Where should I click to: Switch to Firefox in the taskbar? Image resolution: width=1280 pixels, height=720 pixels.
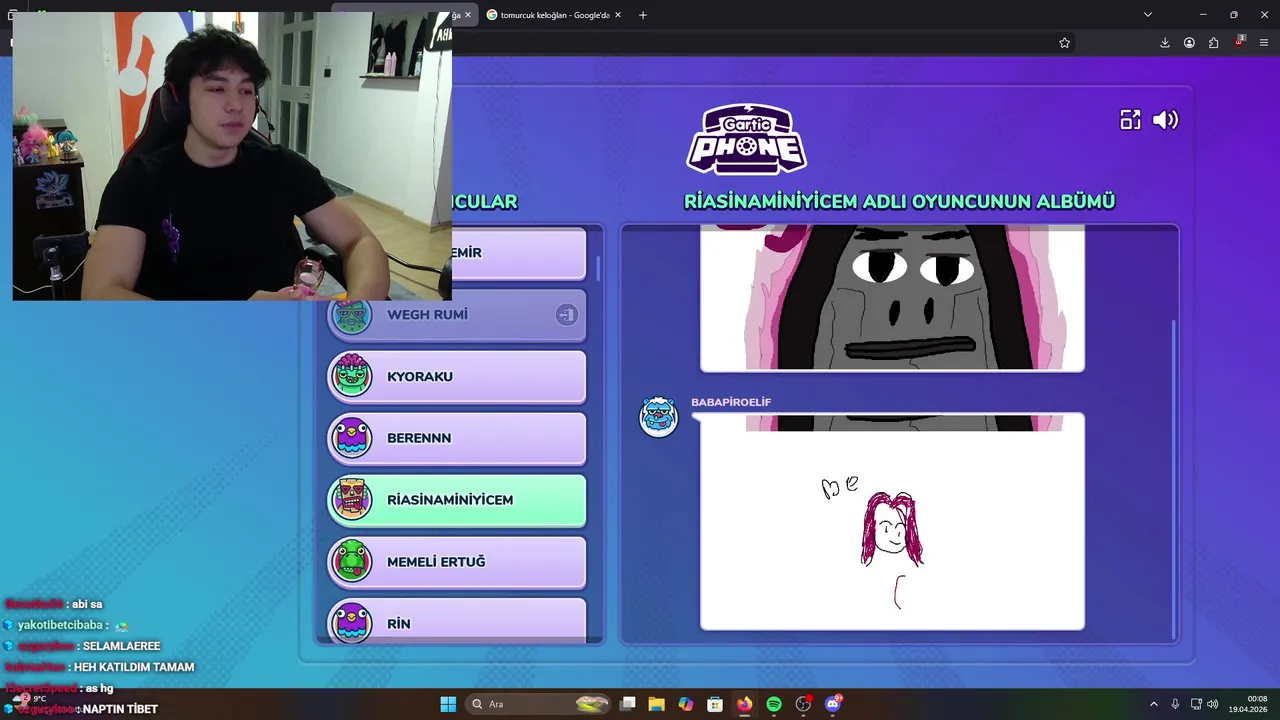tap(744, 704)
